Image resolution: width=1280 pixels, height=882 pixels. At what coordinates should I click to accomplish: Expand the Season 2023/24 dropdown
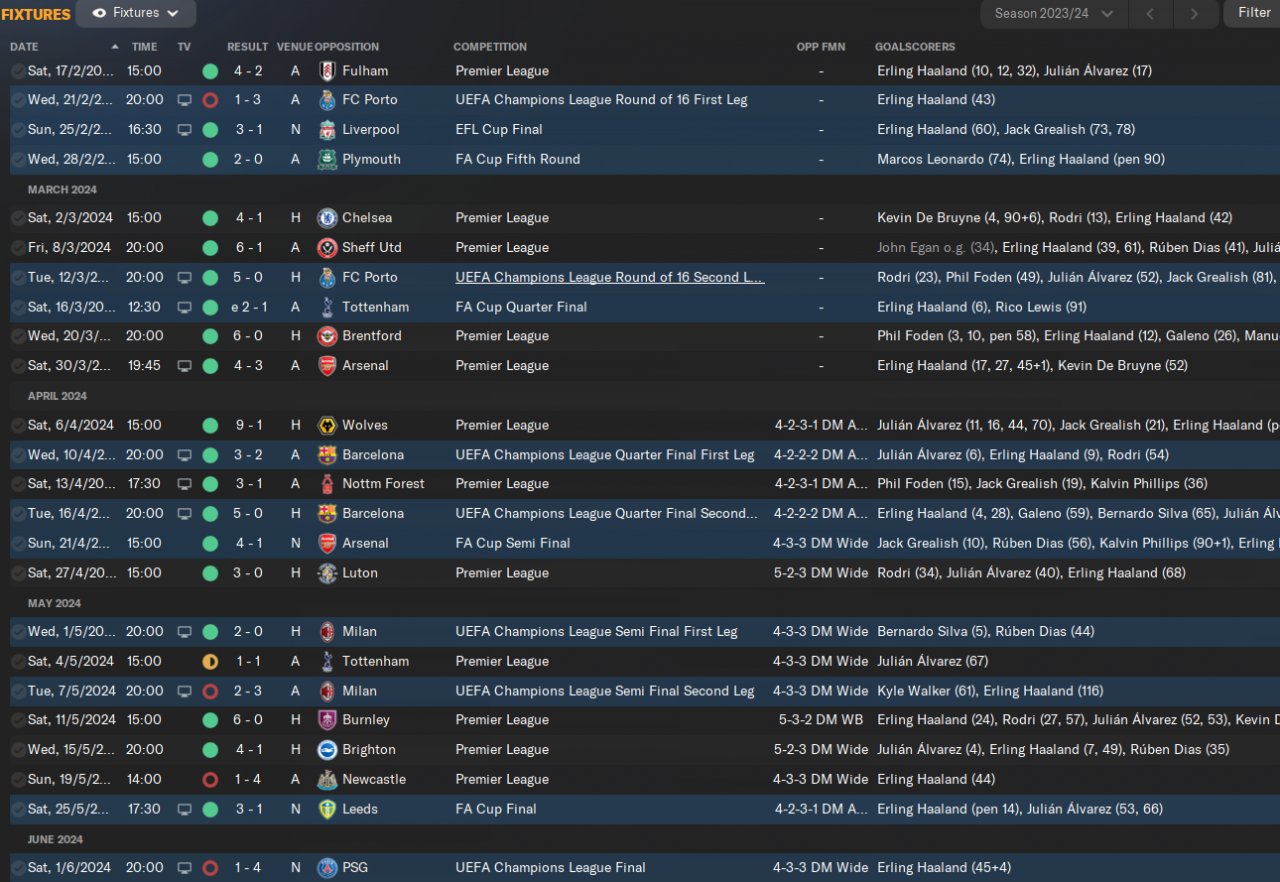[1054, 14]
